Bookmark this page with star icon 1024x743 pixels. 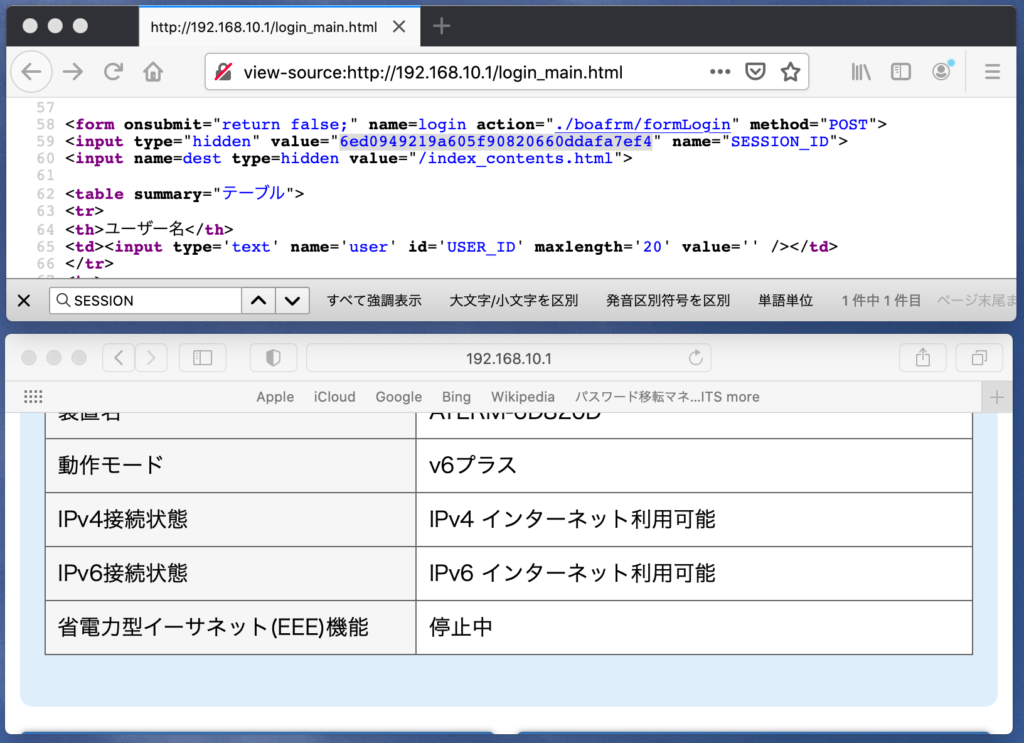click(x=790, y=72)
